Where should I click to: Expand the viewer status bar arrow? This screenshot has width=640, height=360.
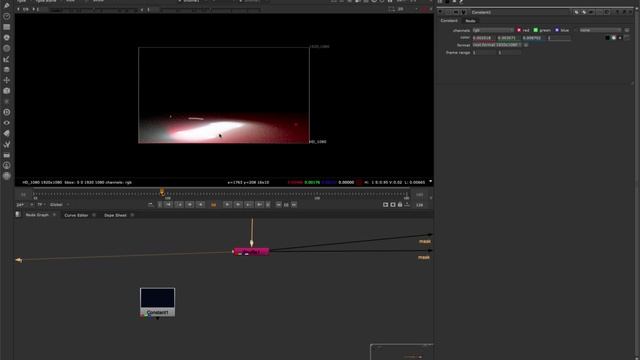tap(430, 182)
